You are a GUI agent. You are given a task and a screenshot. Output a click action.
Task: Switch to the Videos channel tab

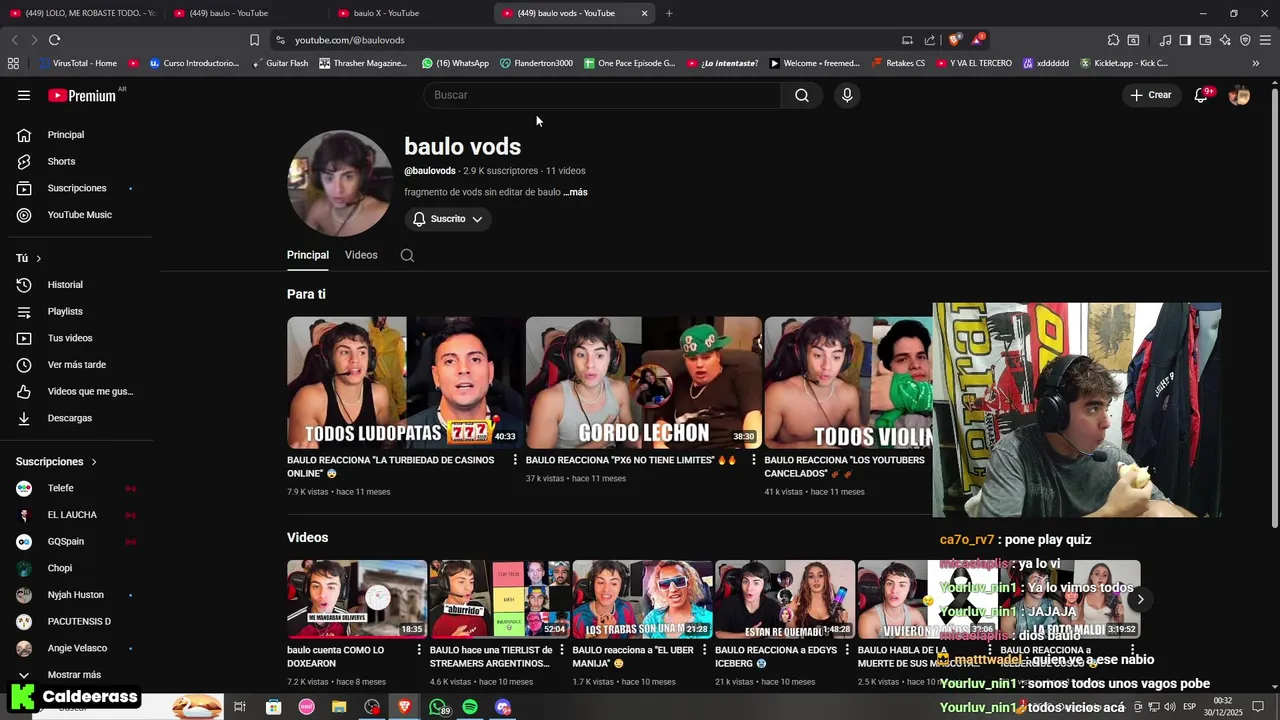point(361,255)
